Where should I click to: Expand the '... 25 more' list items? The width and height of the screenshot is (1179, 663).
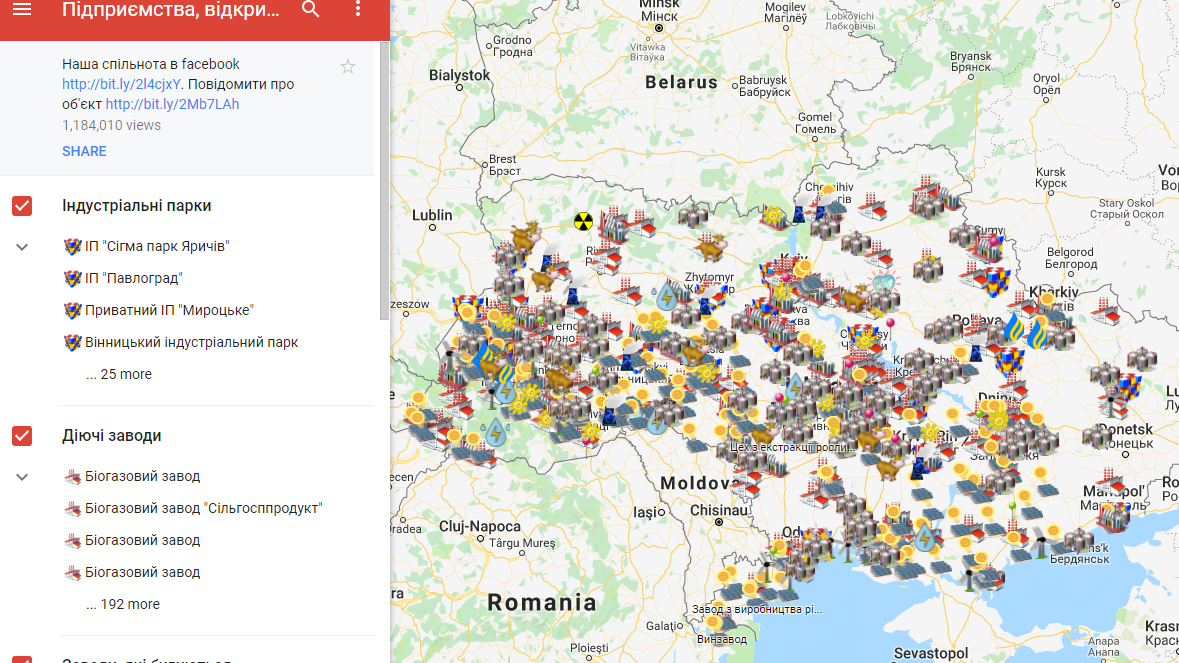119,374
